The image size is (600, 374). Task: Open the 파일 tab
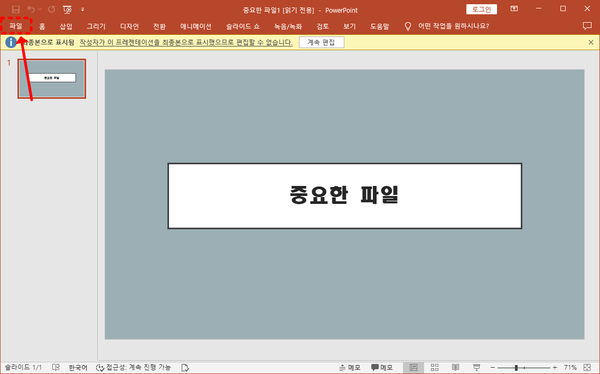pyautogui.click(x=16, y=26)
